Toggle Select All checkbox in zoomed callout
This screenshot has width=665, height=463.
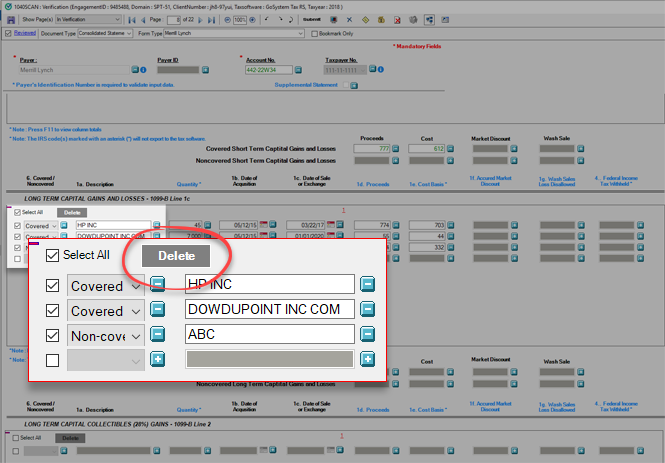(x=53, y=255)
